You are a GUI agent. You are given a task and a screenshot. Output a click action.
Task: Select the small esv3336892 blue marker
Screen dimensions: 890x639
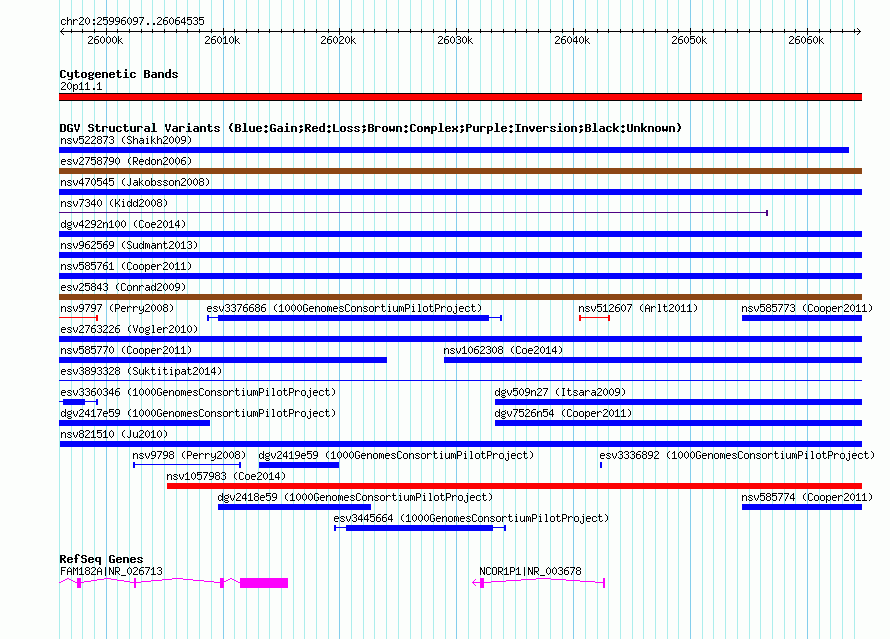click(x=601, y=465)
